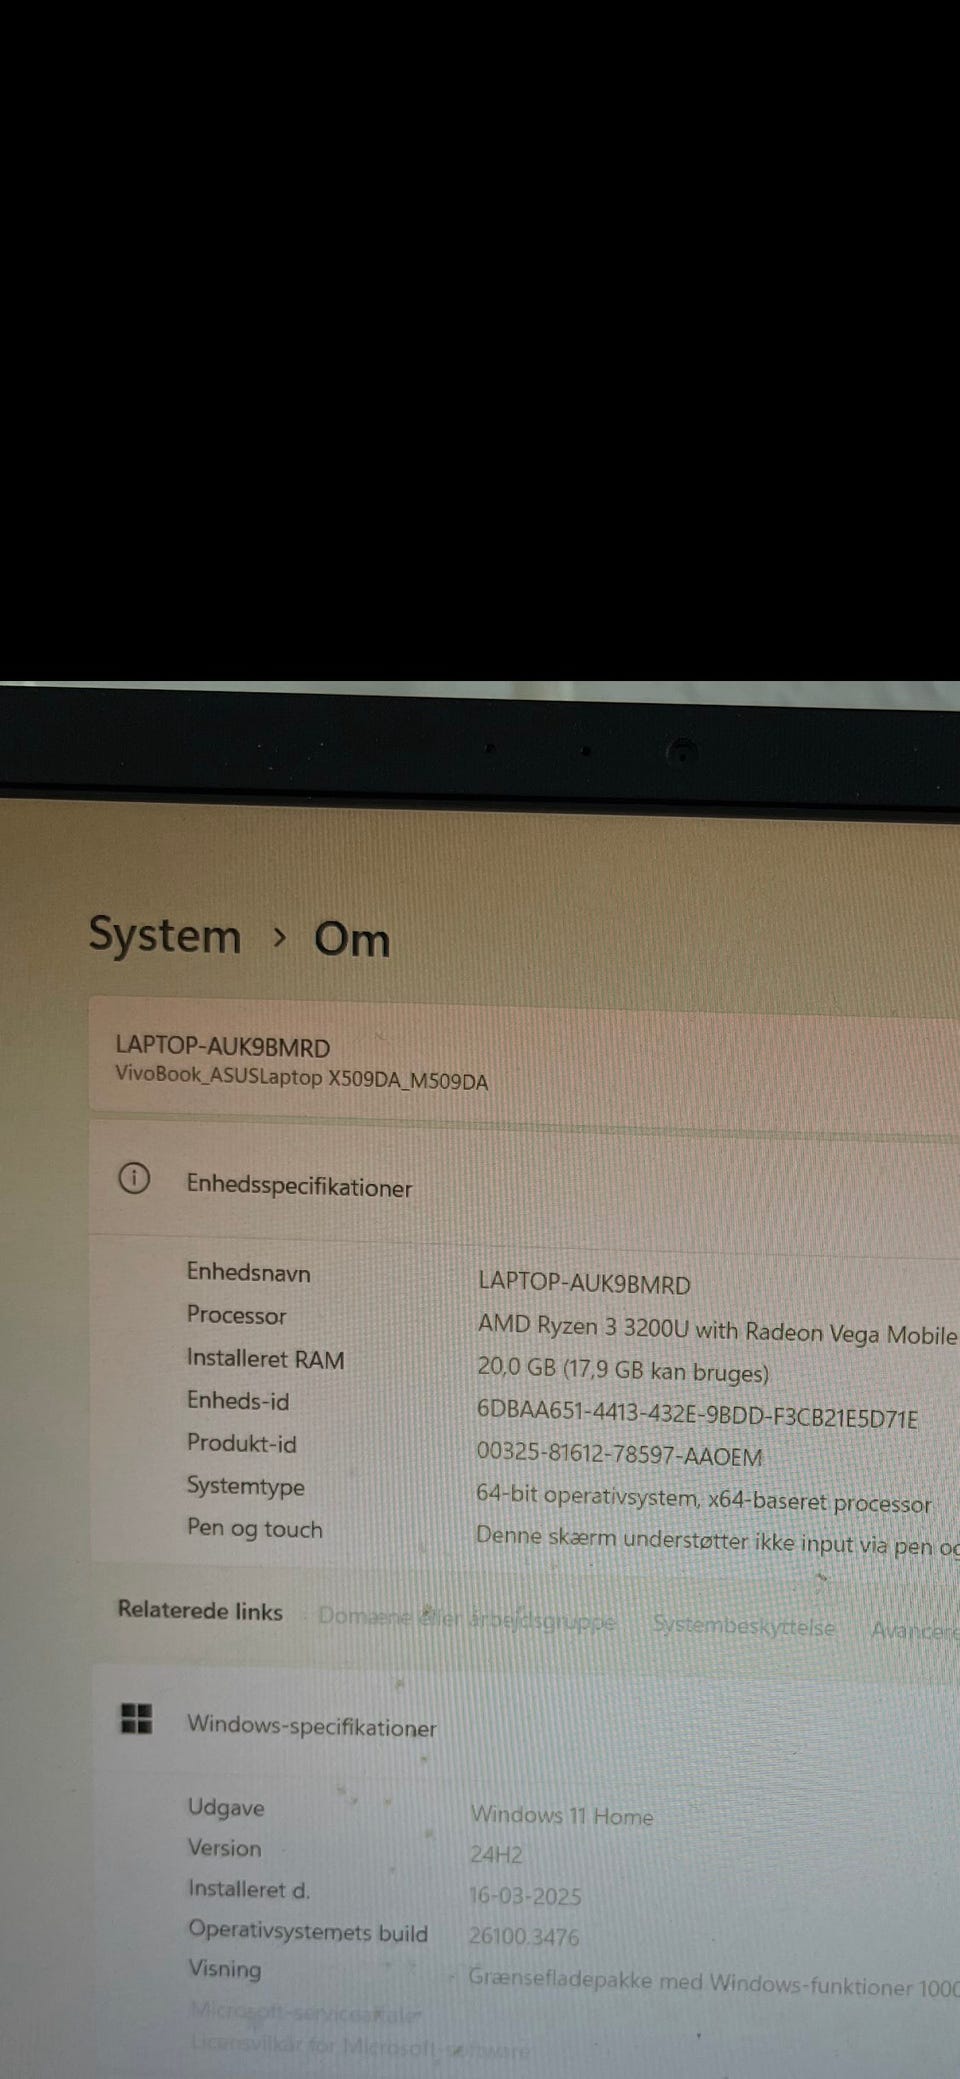Open the Systembeskyttelse related link

[743, 1626]
